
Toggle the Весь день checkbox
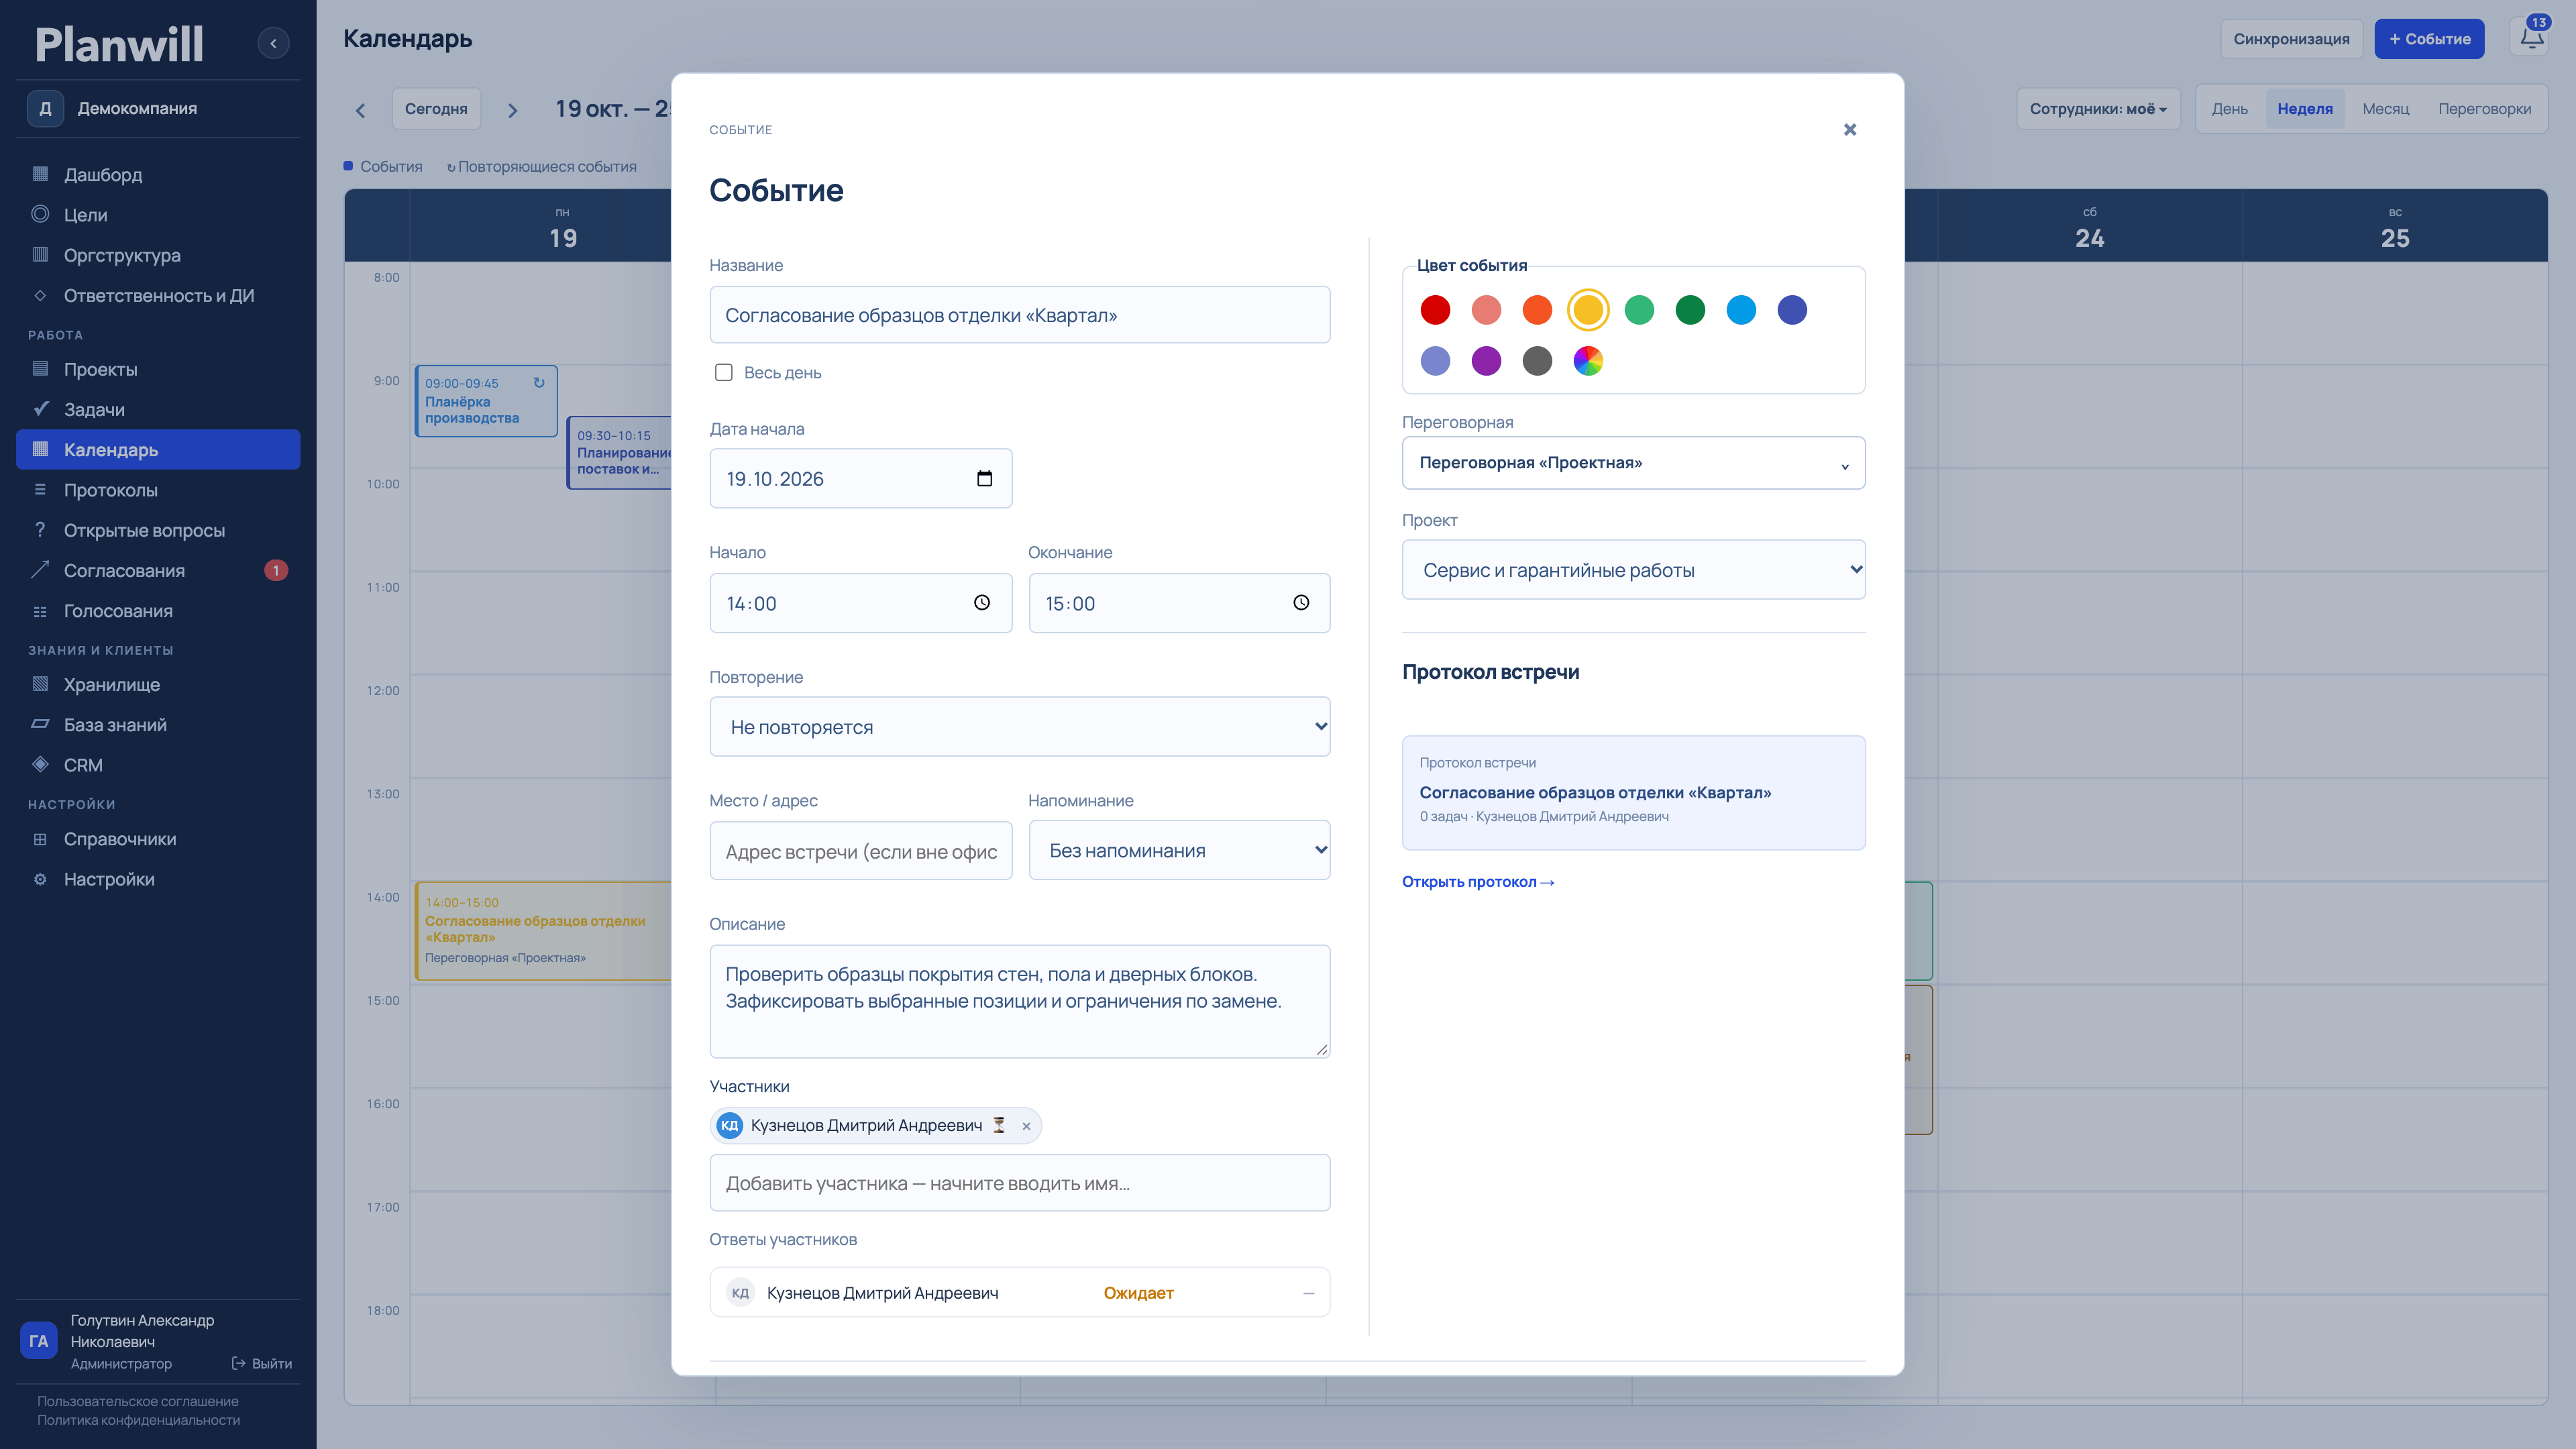click(724, 372)
